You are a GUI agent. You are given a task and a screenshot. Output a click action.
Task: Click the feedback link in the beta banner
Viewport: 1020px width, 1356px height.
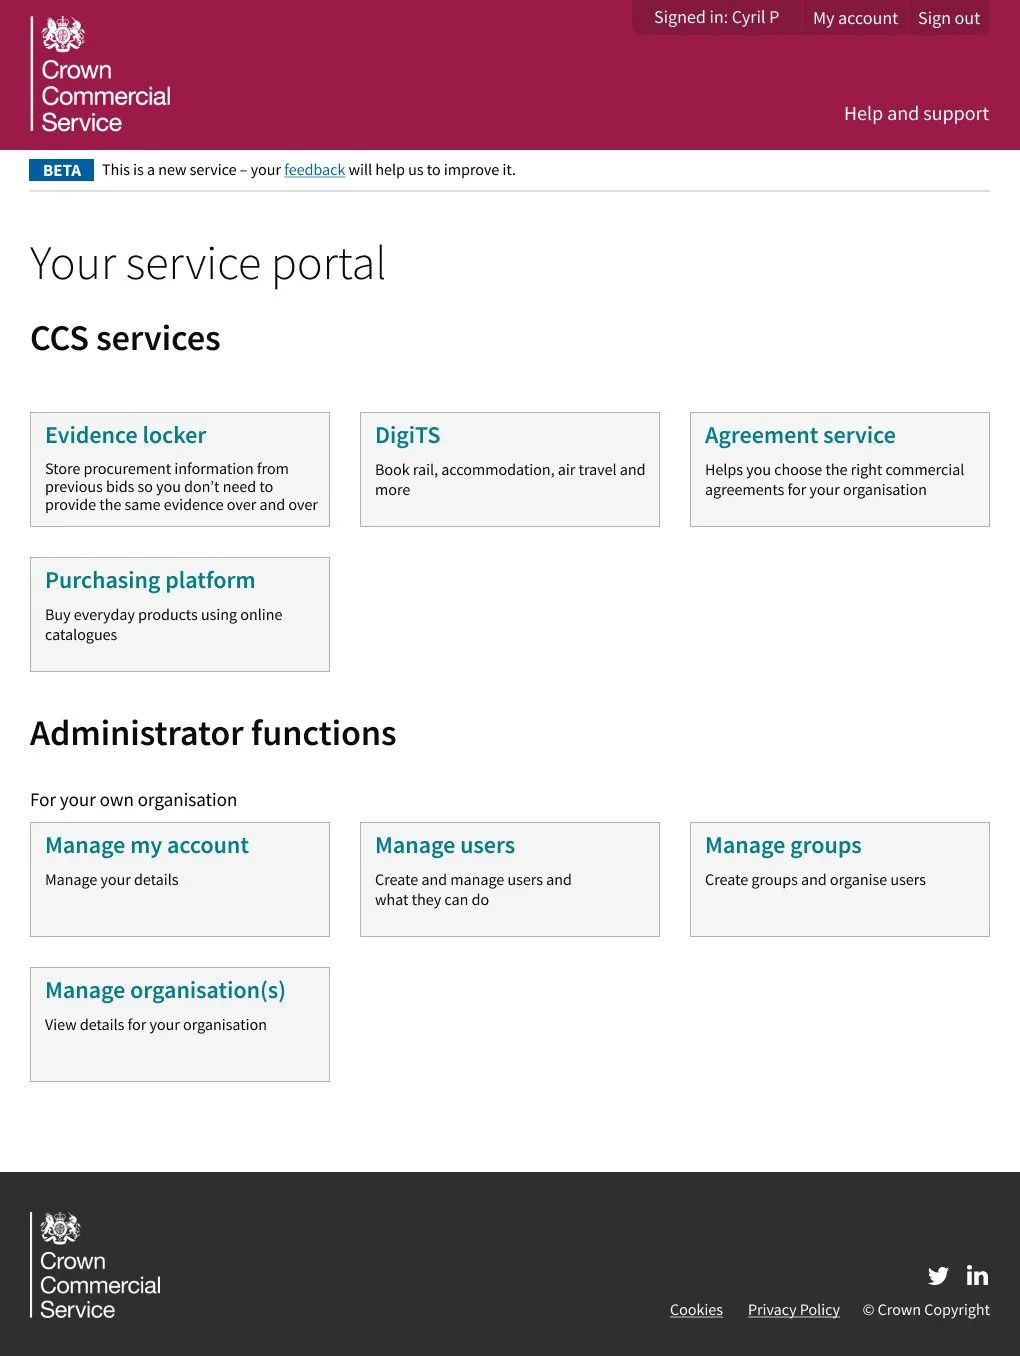(314, 170)
